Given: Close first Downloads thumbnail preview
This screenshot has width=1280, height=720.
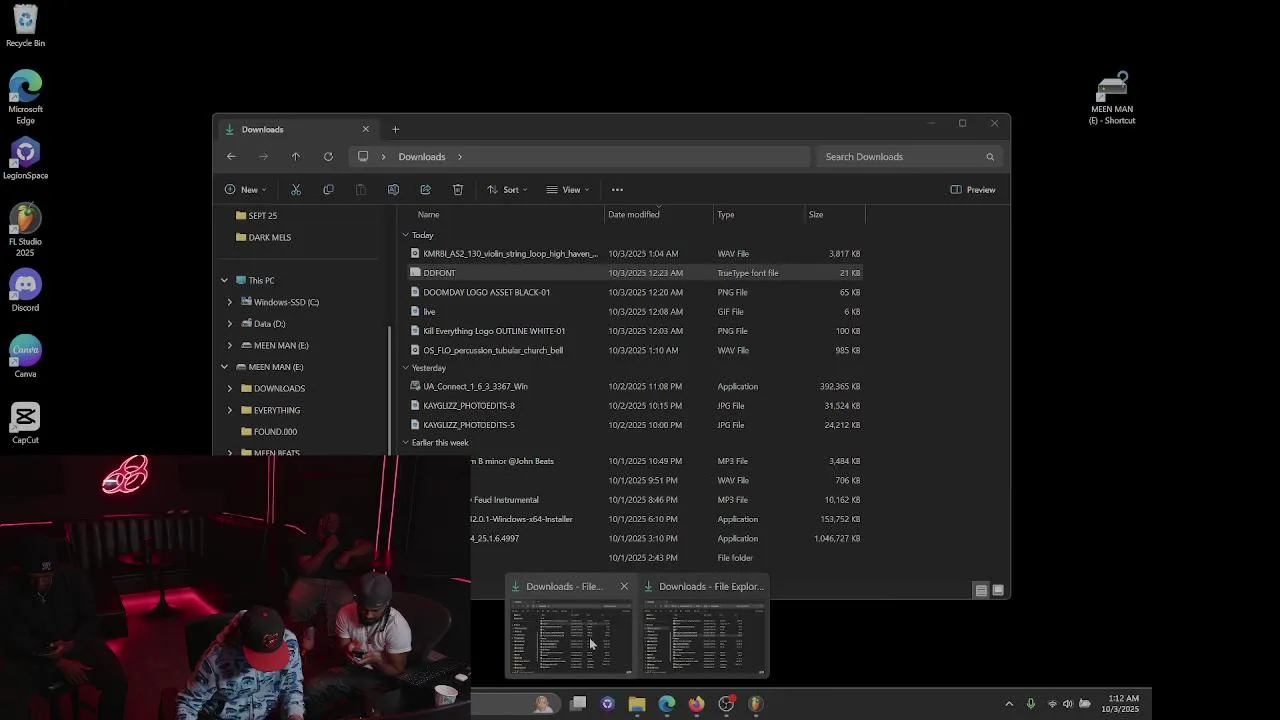Looking at the screenshot, I should point(624,587).
